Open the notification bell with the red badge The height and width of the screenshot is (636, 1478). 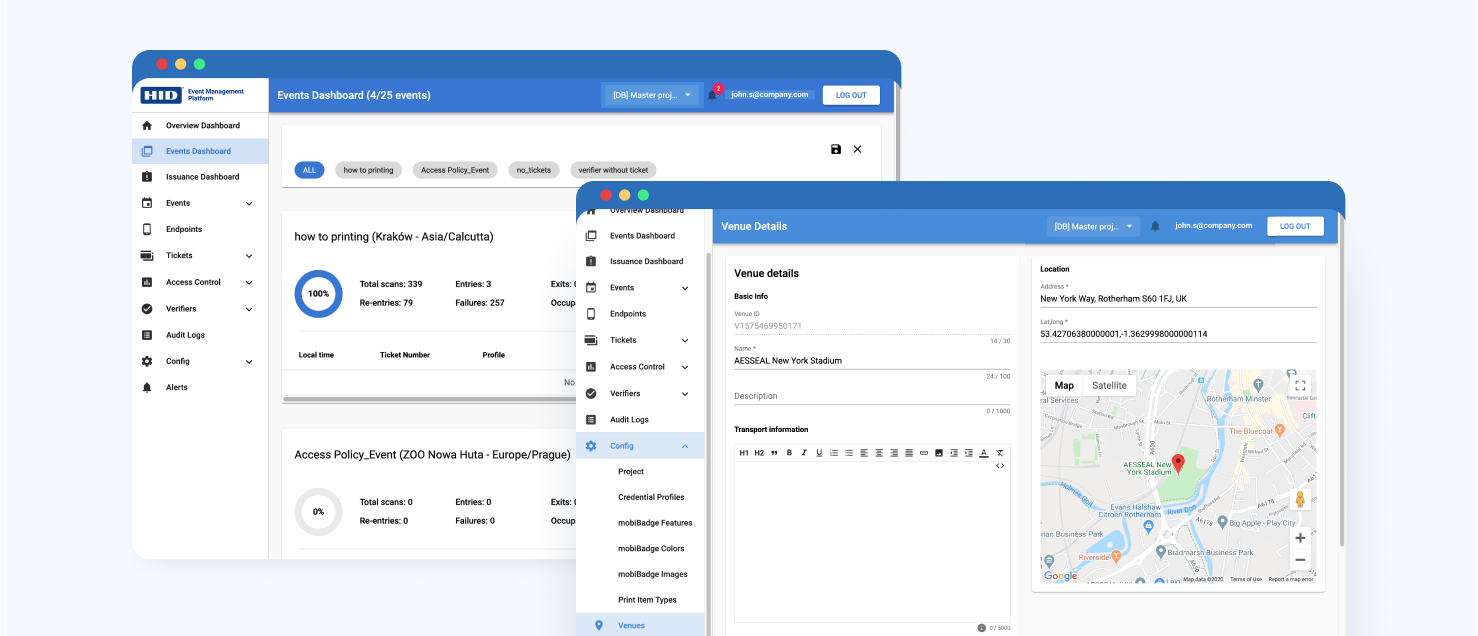713,95
